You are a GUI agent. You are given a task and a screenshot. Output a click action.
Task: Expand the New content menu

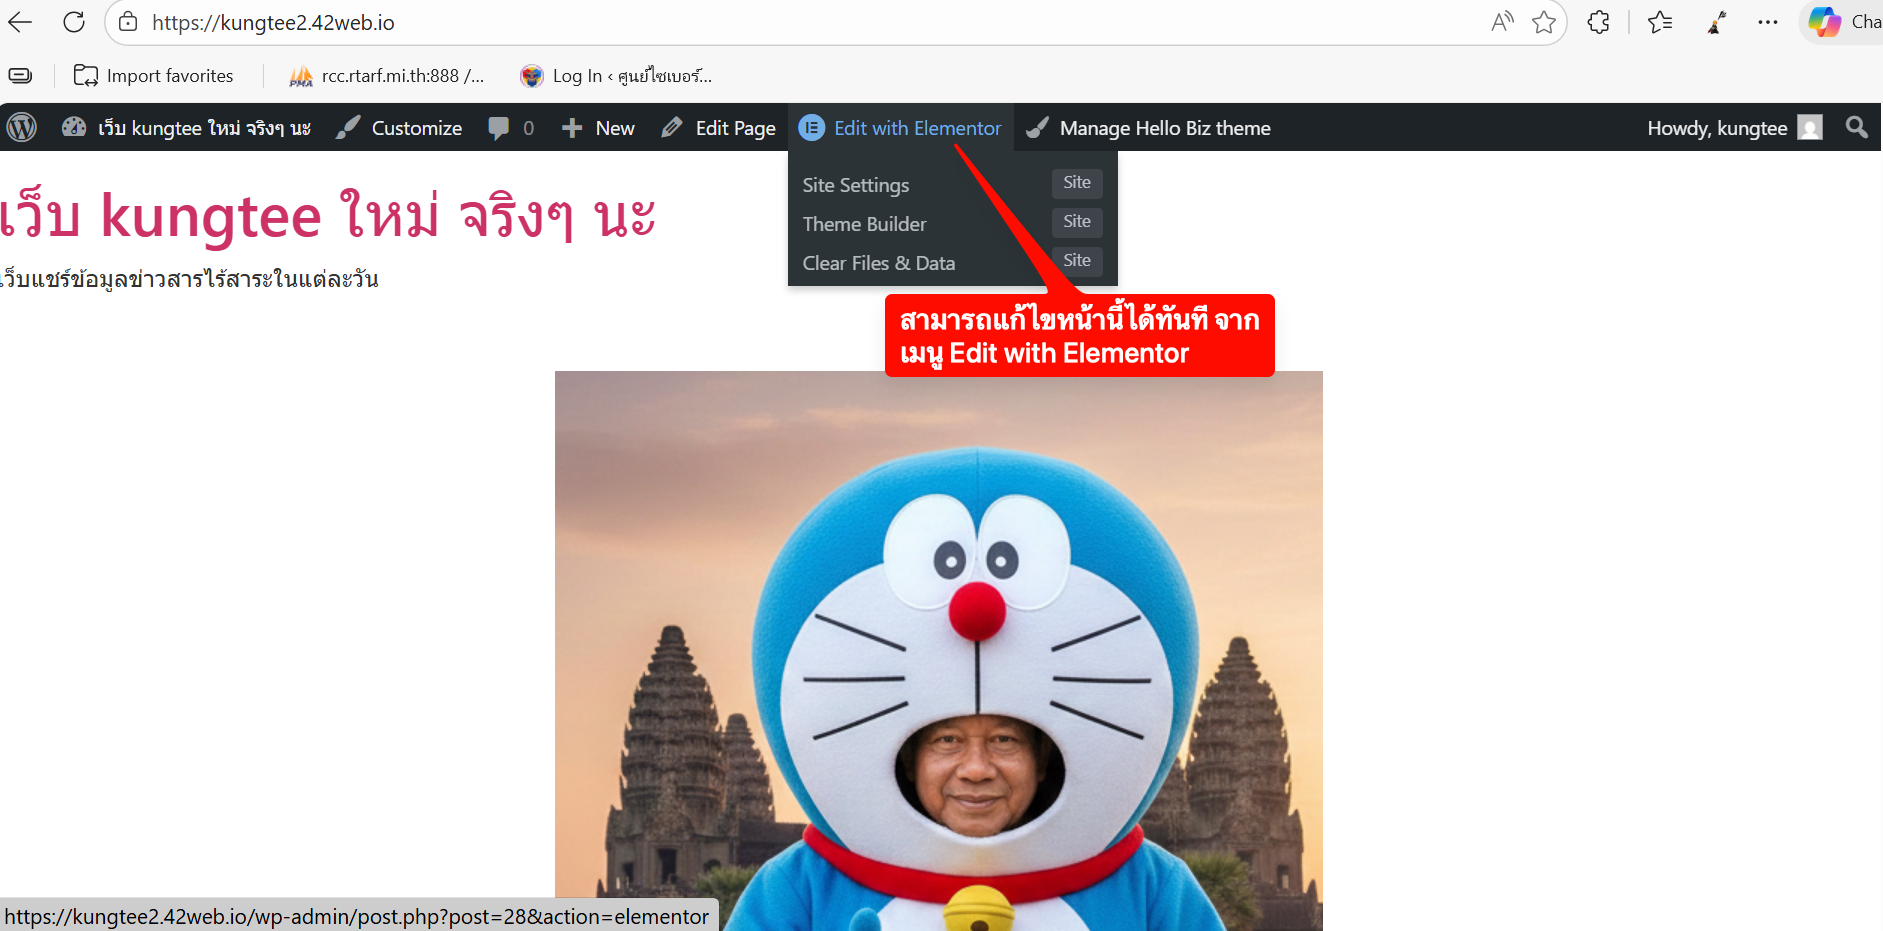(x=599, y=128)
